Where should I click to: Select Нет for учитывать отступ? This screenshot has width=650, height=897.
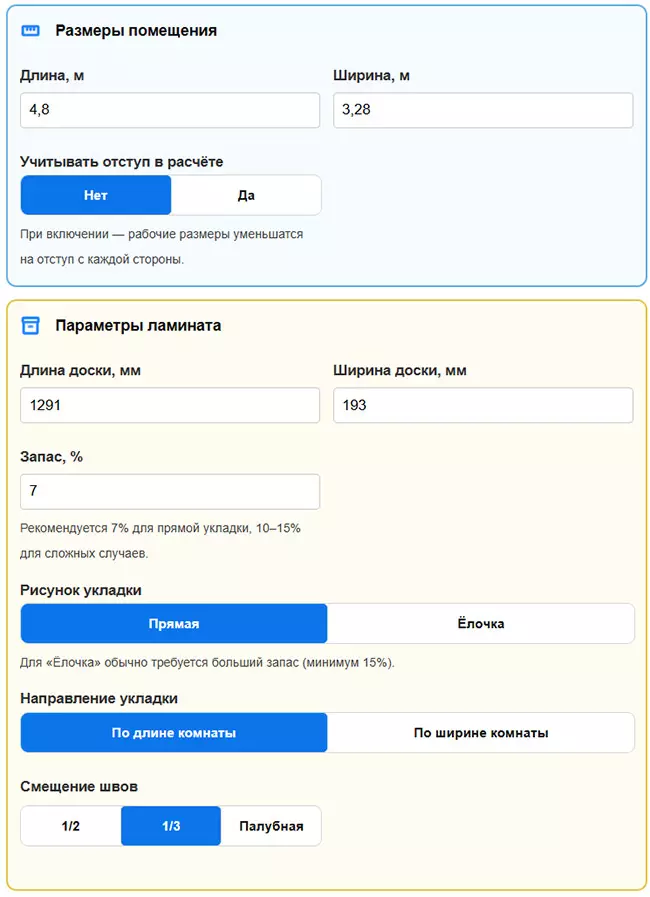tap(96, 196)
